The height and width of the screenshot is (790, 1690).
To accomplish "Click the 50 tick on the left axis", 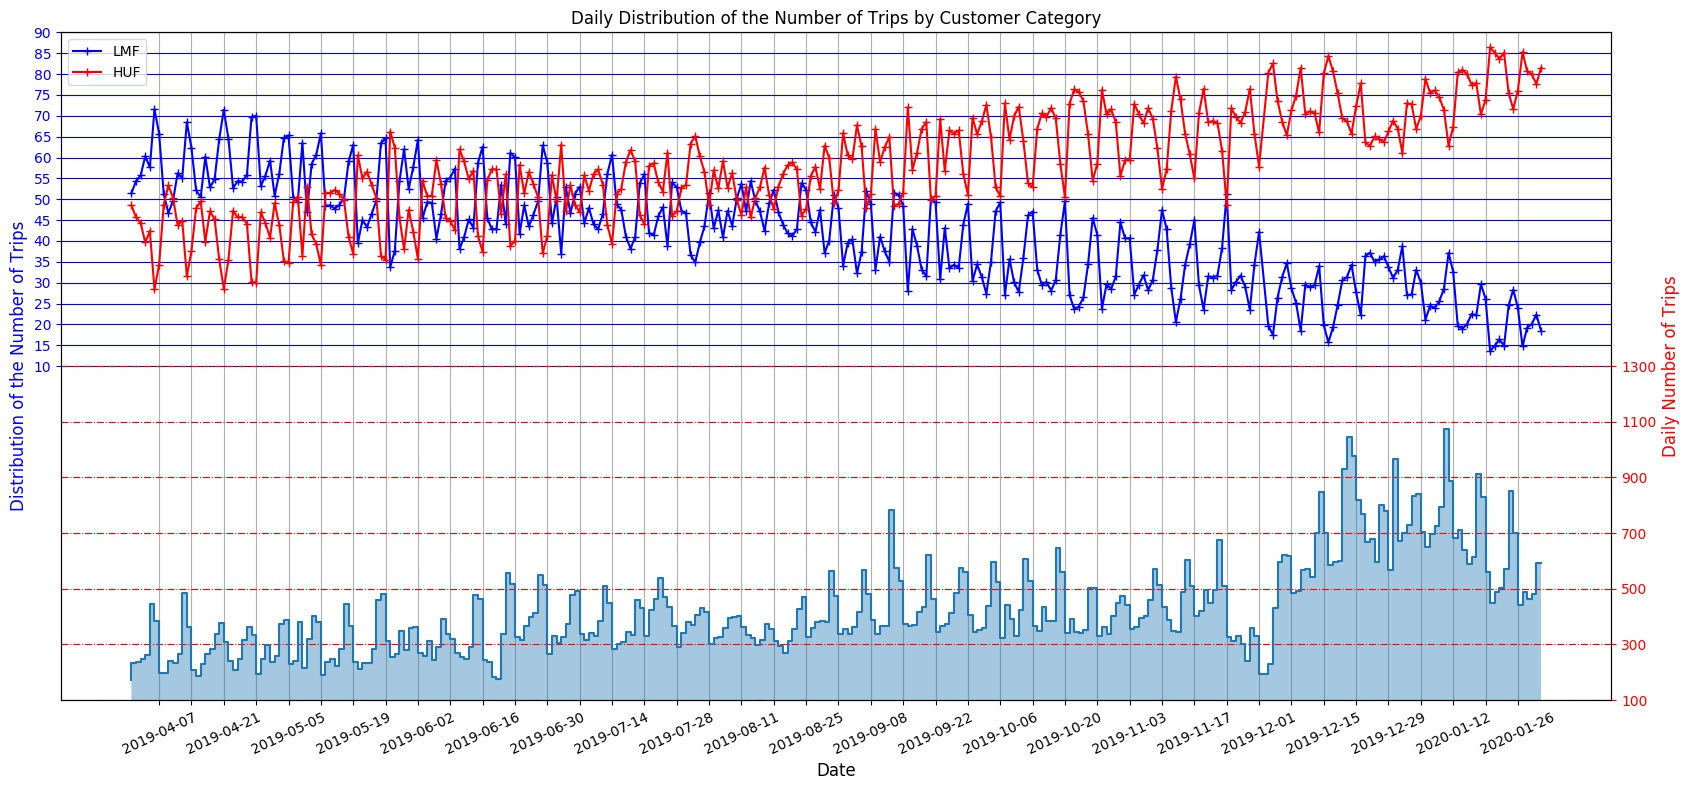I will point(42,200).
